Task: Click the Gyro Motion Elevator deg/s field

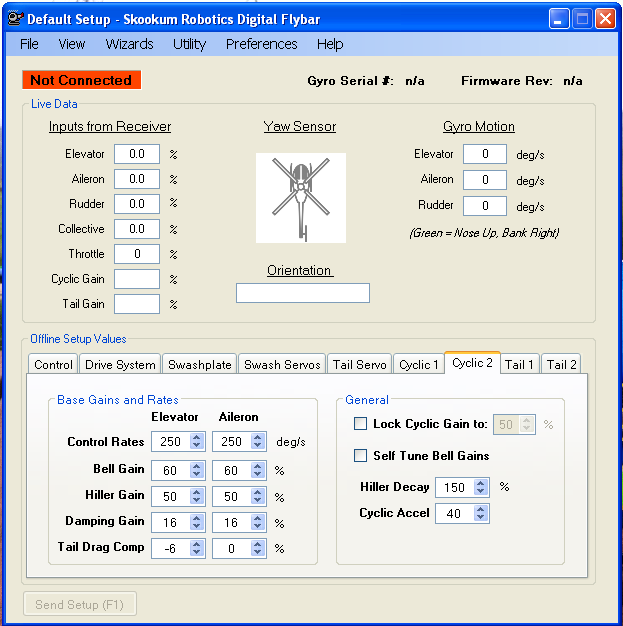Action: point(485,154)
